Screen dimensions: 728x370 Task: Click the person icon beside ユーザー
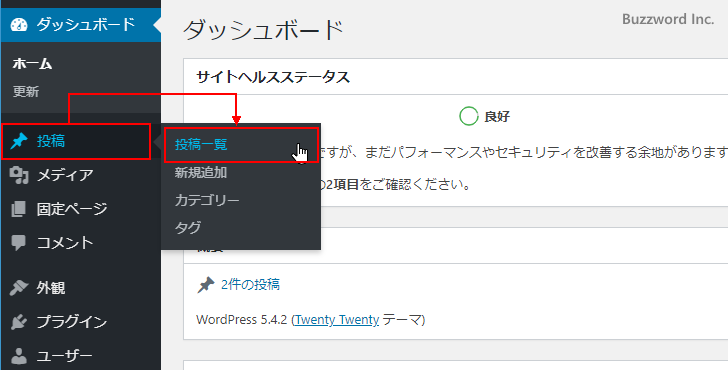pyautogui.click(x=19, y=356)
